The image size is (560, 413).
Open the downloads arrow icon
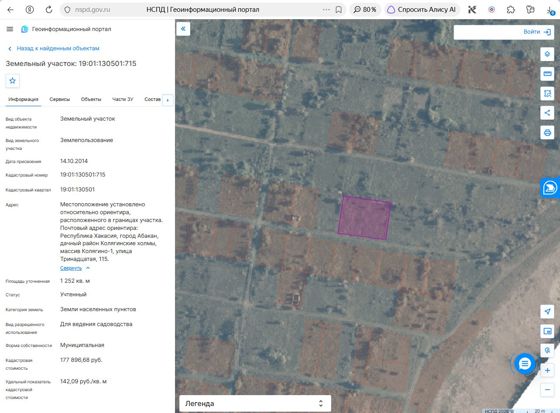550,10
